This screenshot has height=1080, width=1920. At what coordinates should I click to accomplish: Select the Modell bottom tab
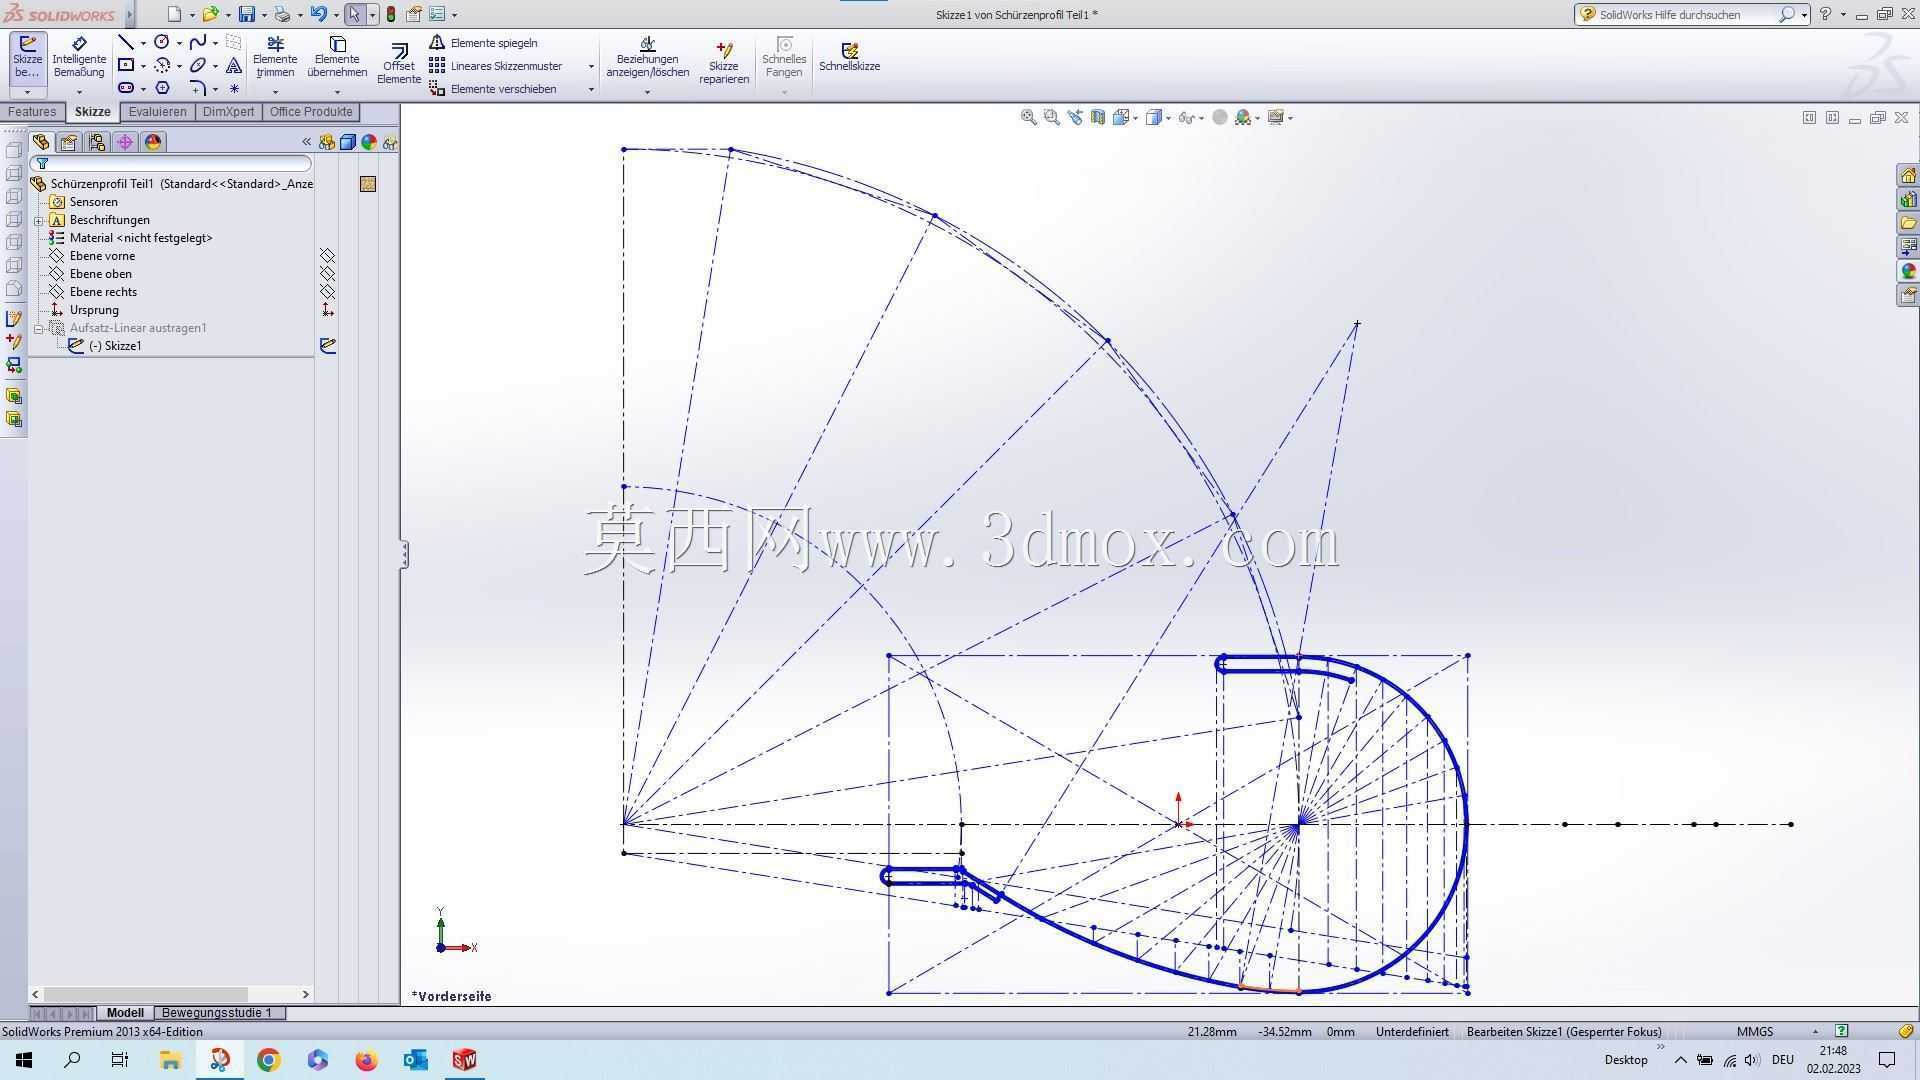pyautogui.click(x=125, y=1013)
